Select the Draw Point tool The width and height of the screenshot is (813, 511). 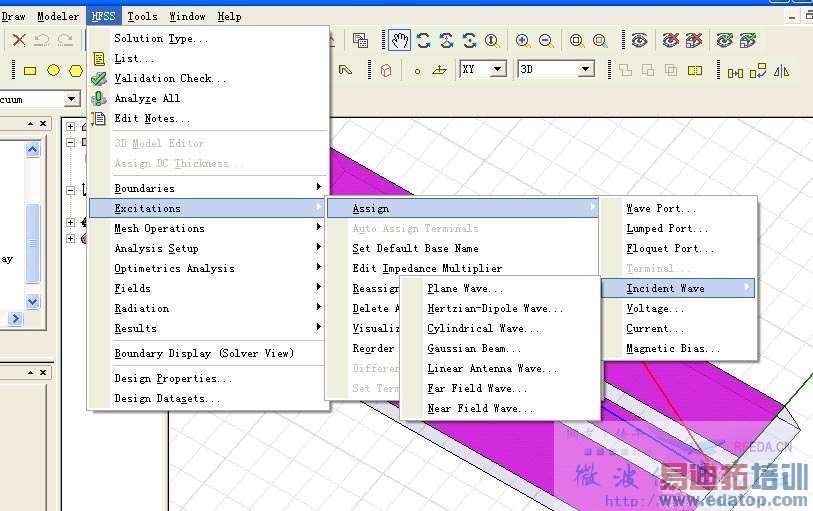[x=417, y=71]
